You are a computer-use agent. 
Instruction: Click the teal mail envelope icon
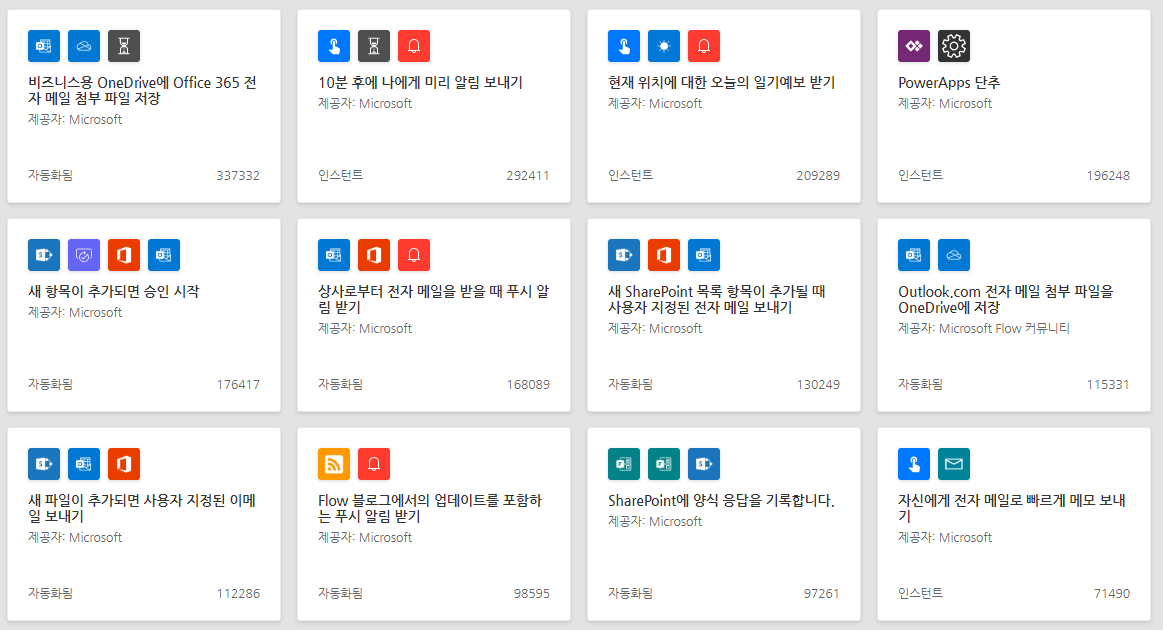click(x=954, y=464)
